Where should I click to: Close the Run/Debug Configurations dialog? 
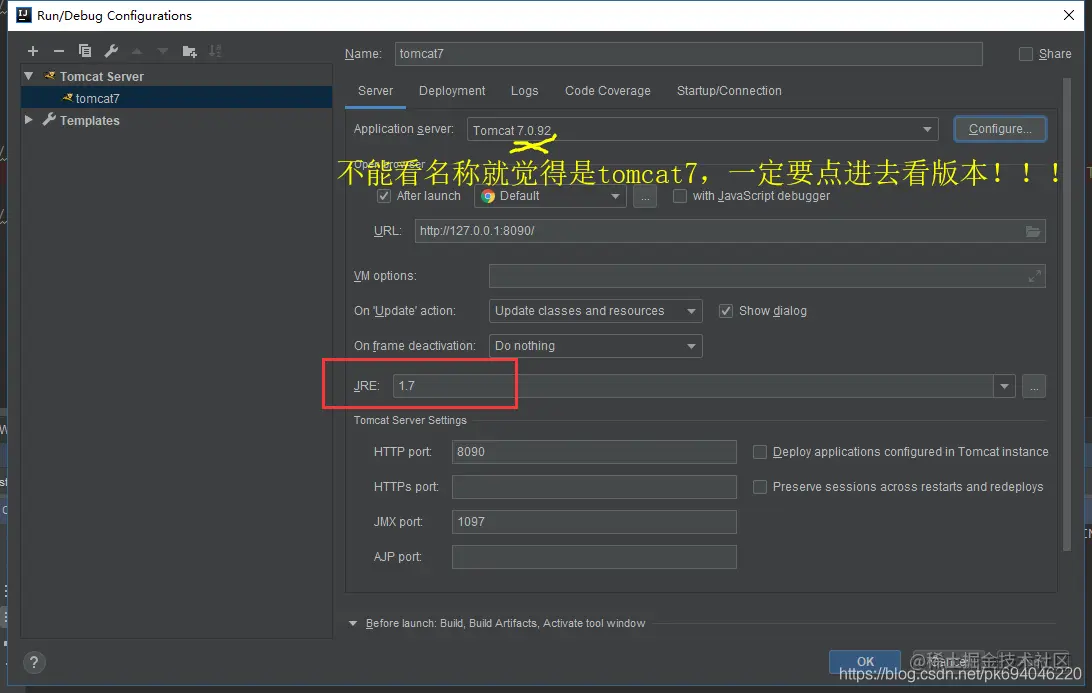coord(1069,15)
